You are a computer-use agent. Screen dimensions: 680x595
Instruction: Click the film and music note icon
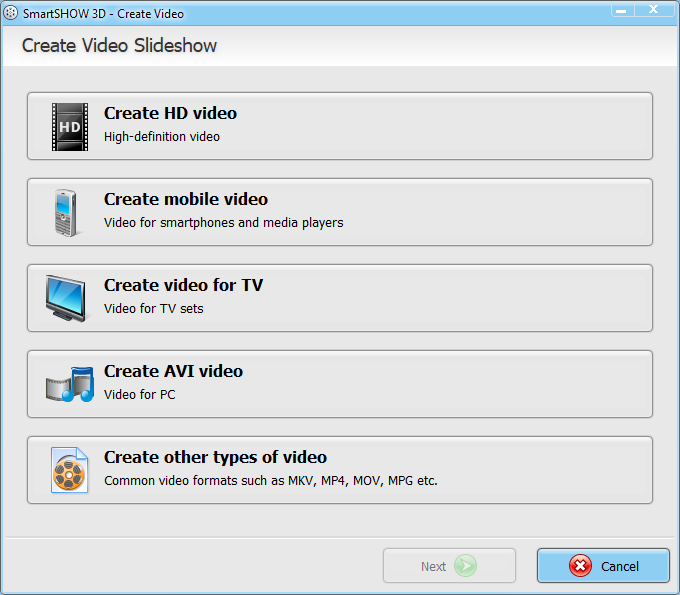pos(70,384)
